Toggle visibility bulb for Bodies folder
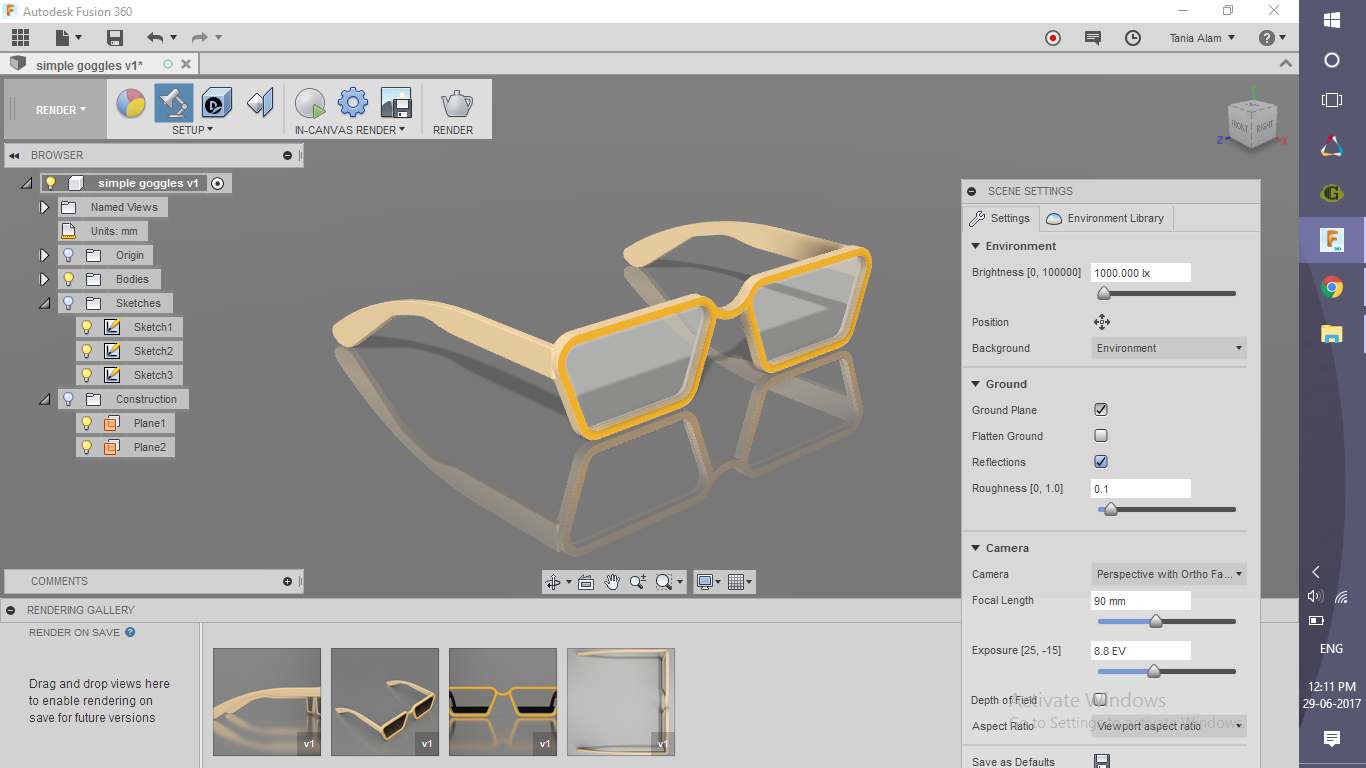Viewport: 1366px width, 768px height. [69, 279]
